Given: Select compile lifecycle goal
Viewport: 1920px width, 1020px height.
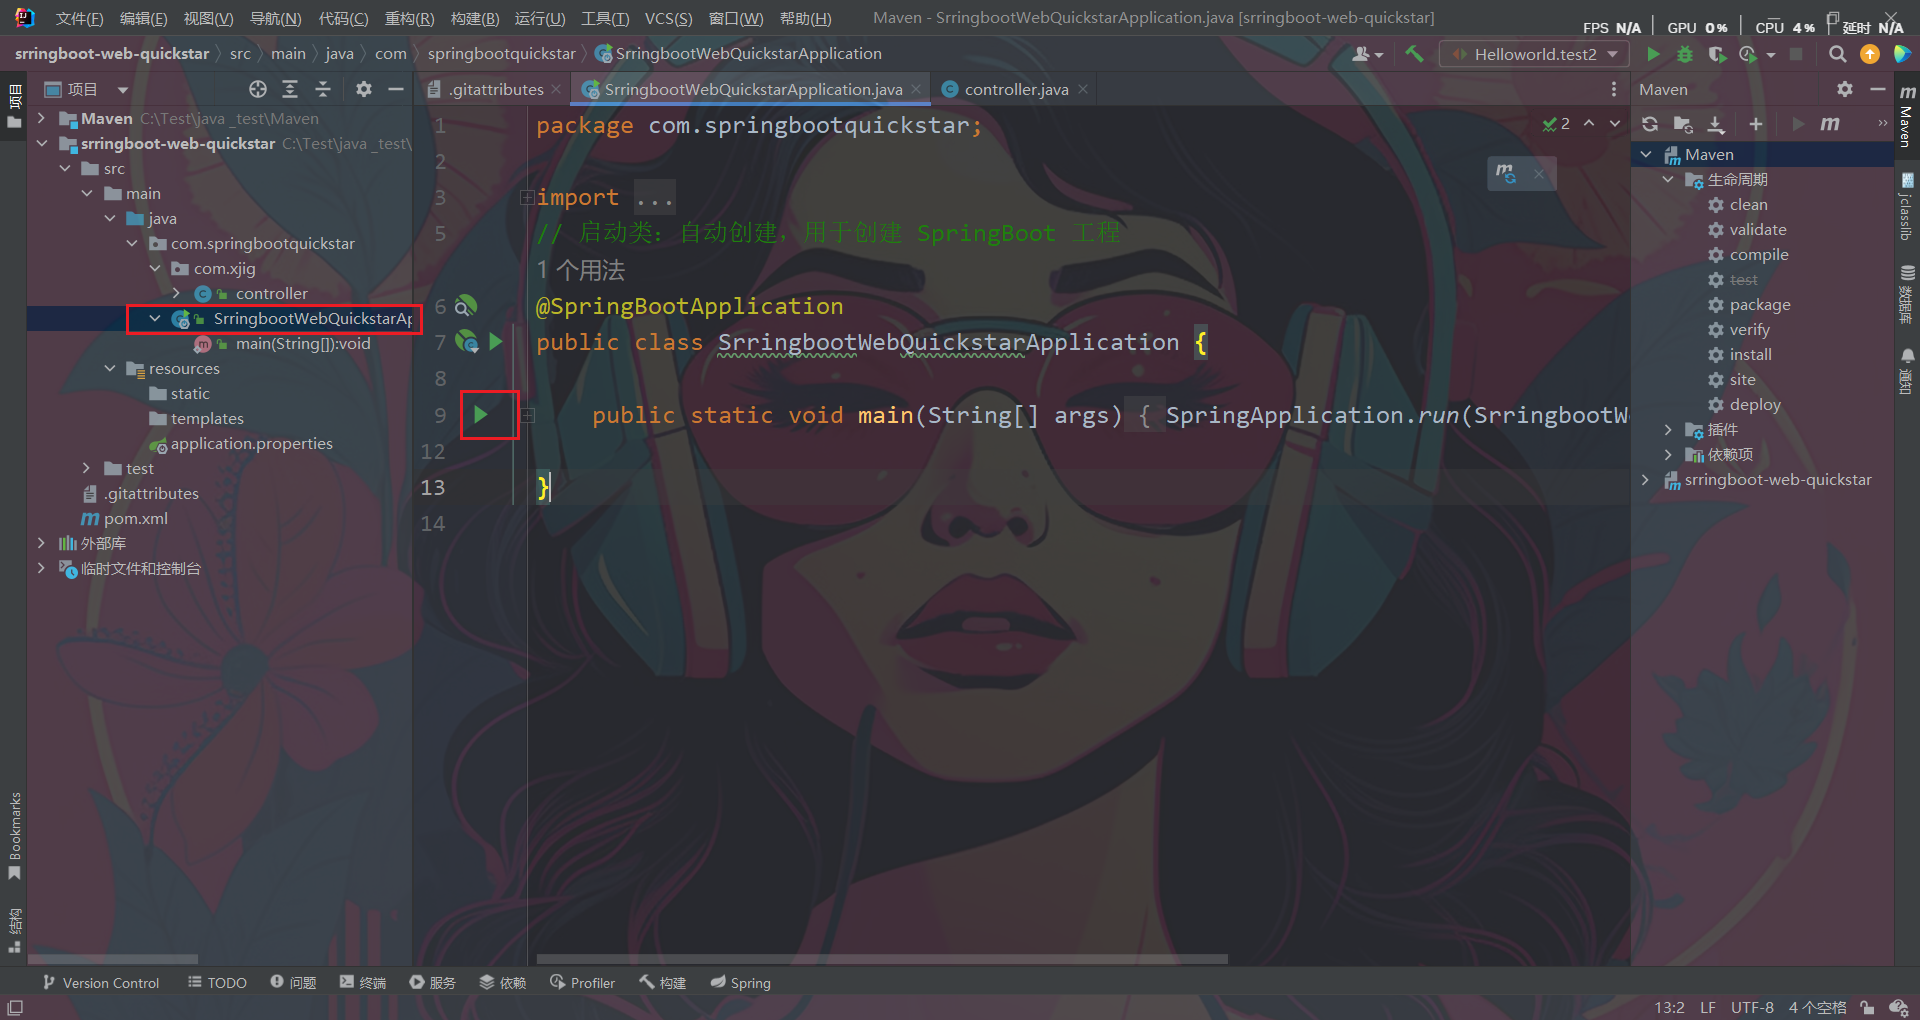Looking at the screenshot, I should pos(1759,255).
